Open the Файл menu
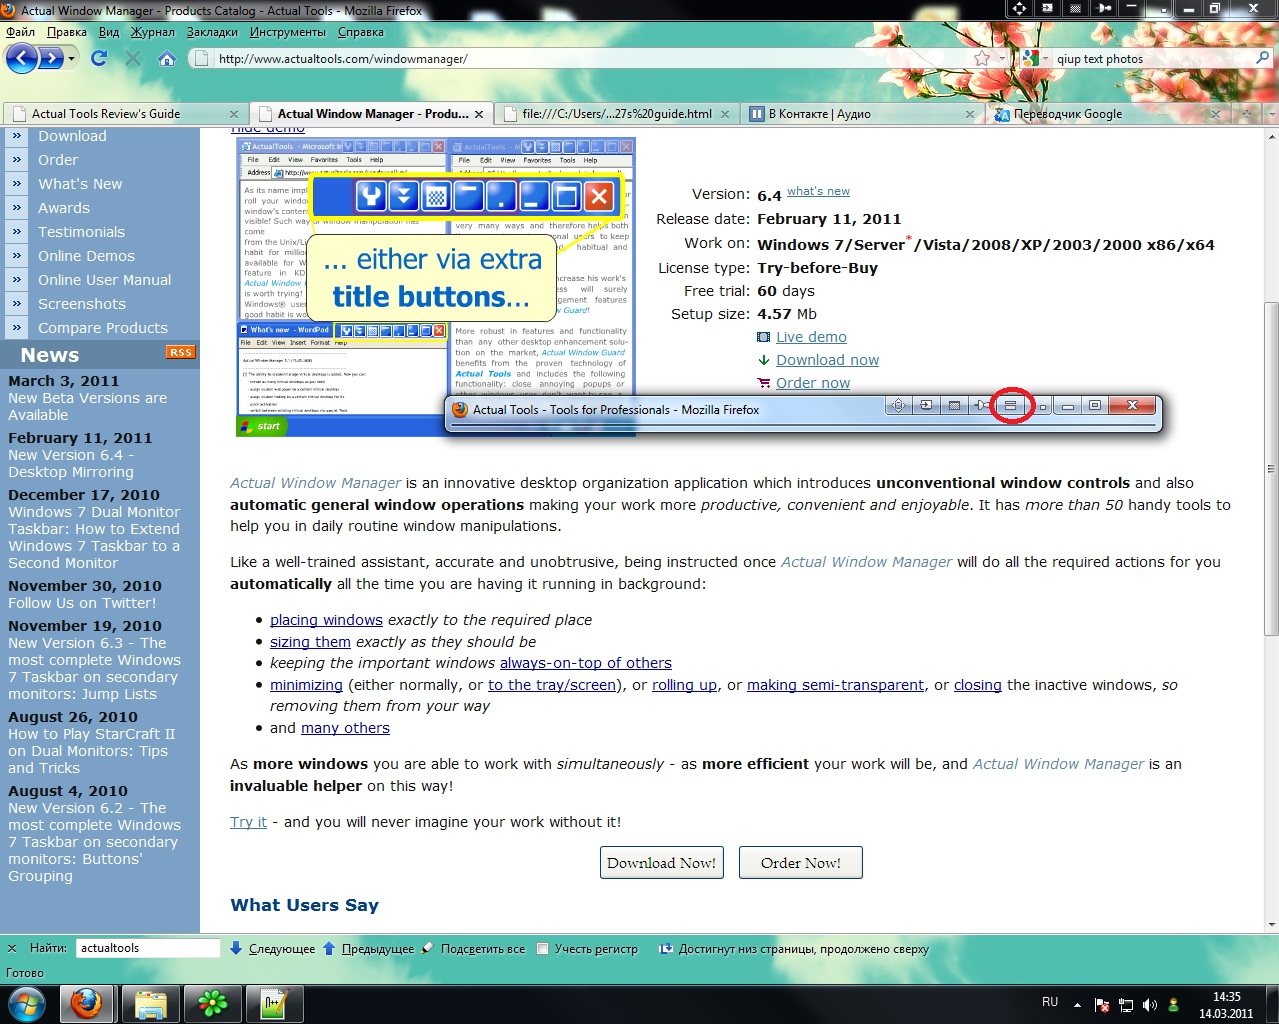 tap(20, 32)
